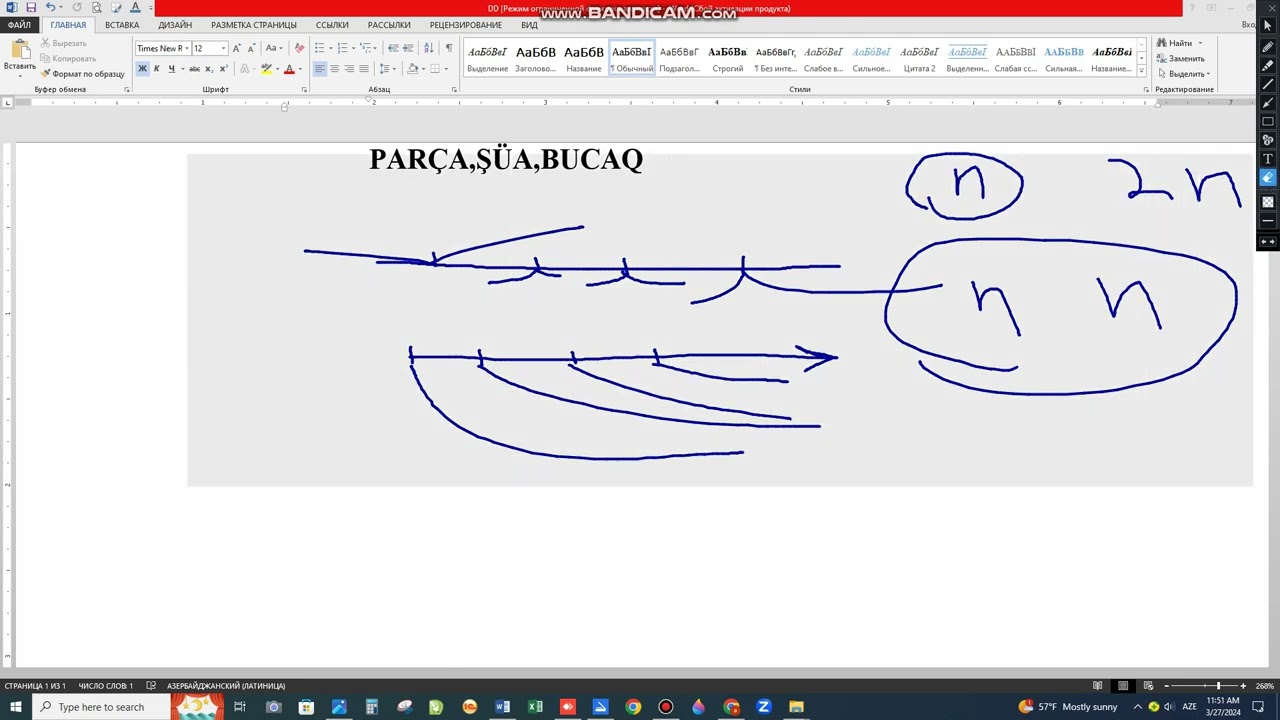Click the Windows taskbar search box

[101, 707]
